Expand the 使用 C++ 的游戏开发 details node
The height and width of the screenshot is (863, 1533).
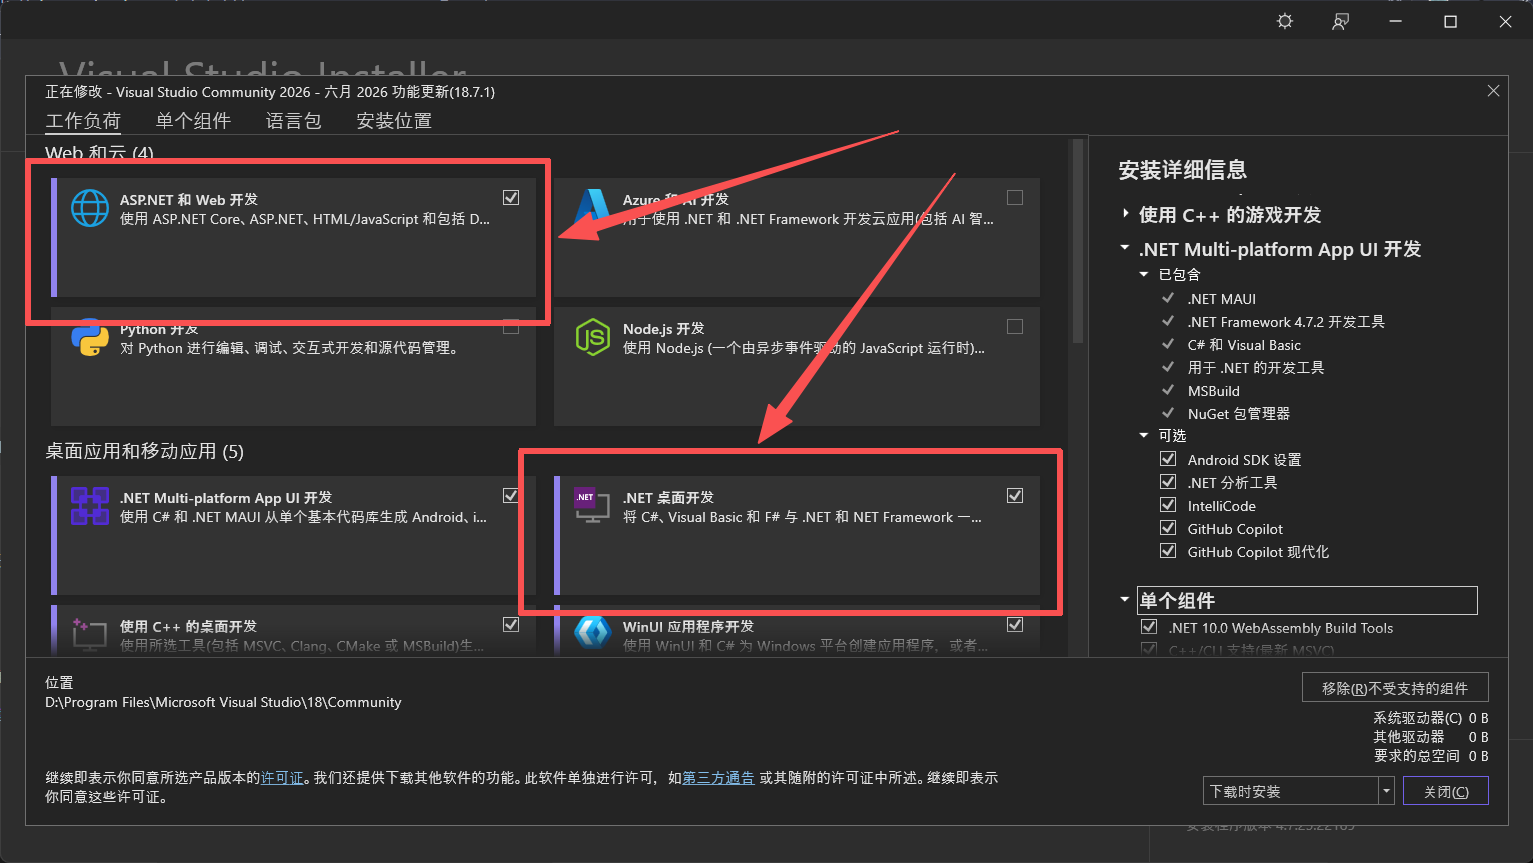coord(1126,214)
